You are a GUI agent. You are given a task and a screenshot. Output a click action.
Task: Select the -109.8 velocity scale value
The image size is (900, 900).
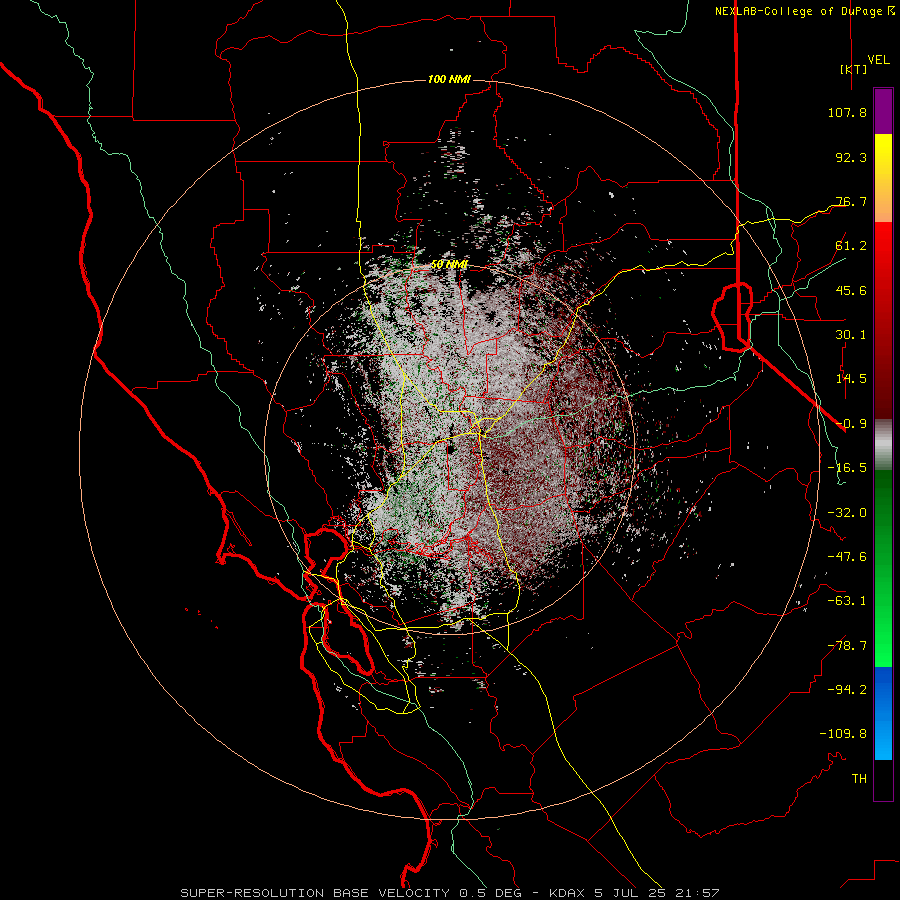[843, 734]
